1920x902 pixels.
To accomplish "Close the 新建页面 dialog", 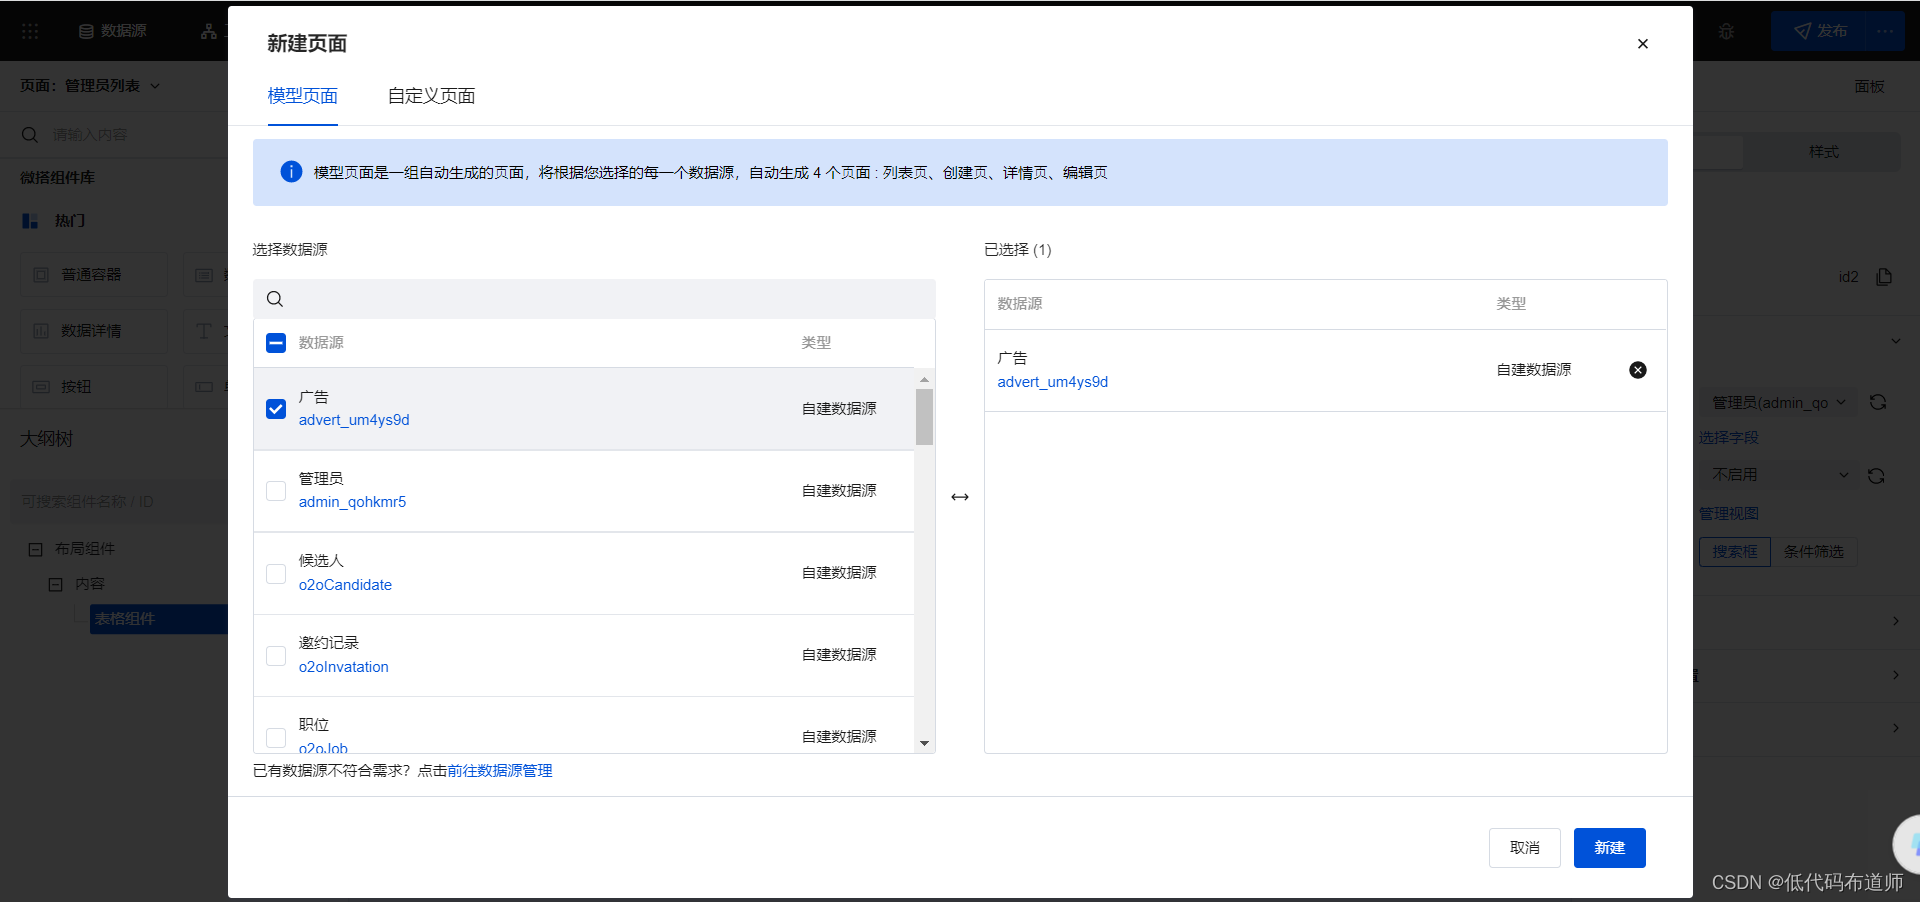I will (1642, 44).
